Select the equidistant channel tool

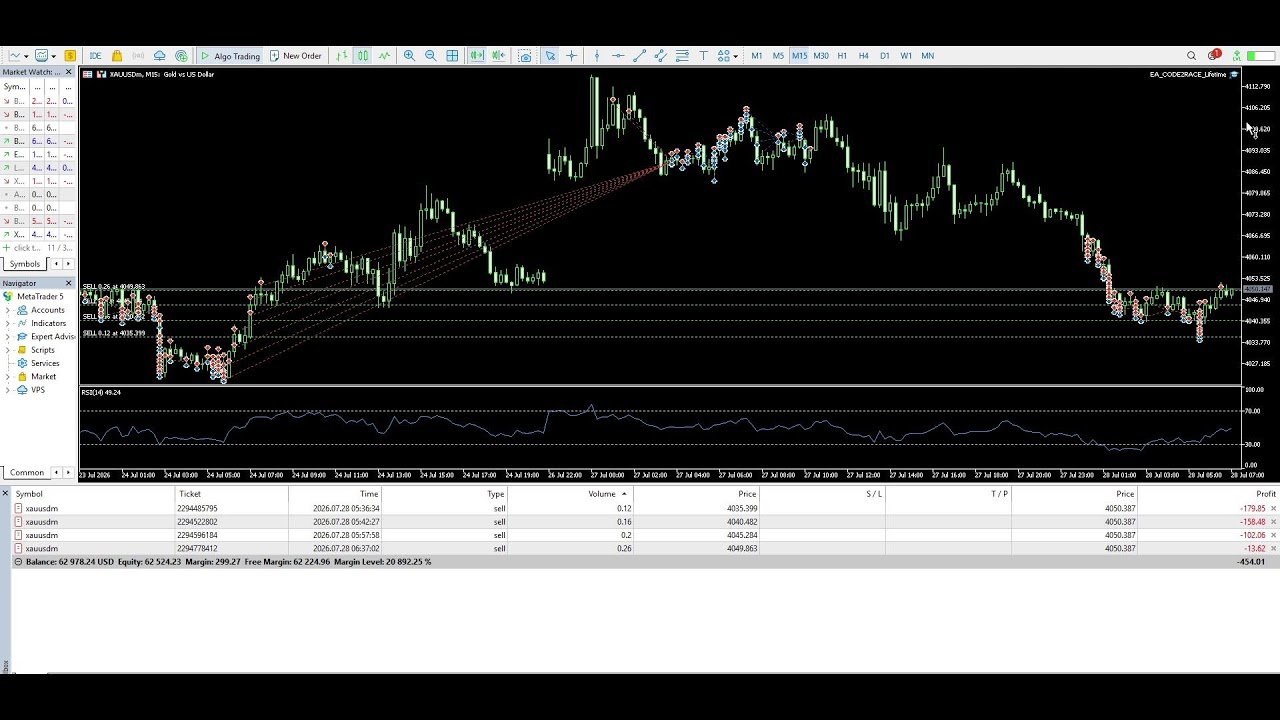pos(660,56)
